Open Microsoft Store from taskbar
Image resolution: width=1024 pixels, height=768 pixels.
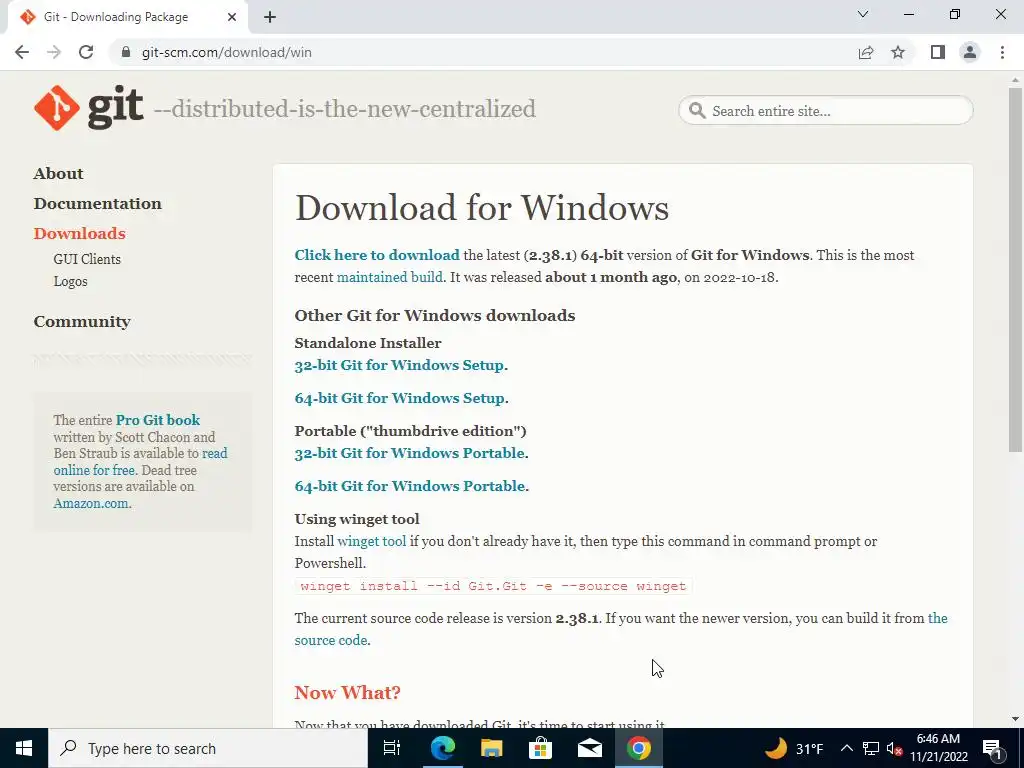(540, 748)
